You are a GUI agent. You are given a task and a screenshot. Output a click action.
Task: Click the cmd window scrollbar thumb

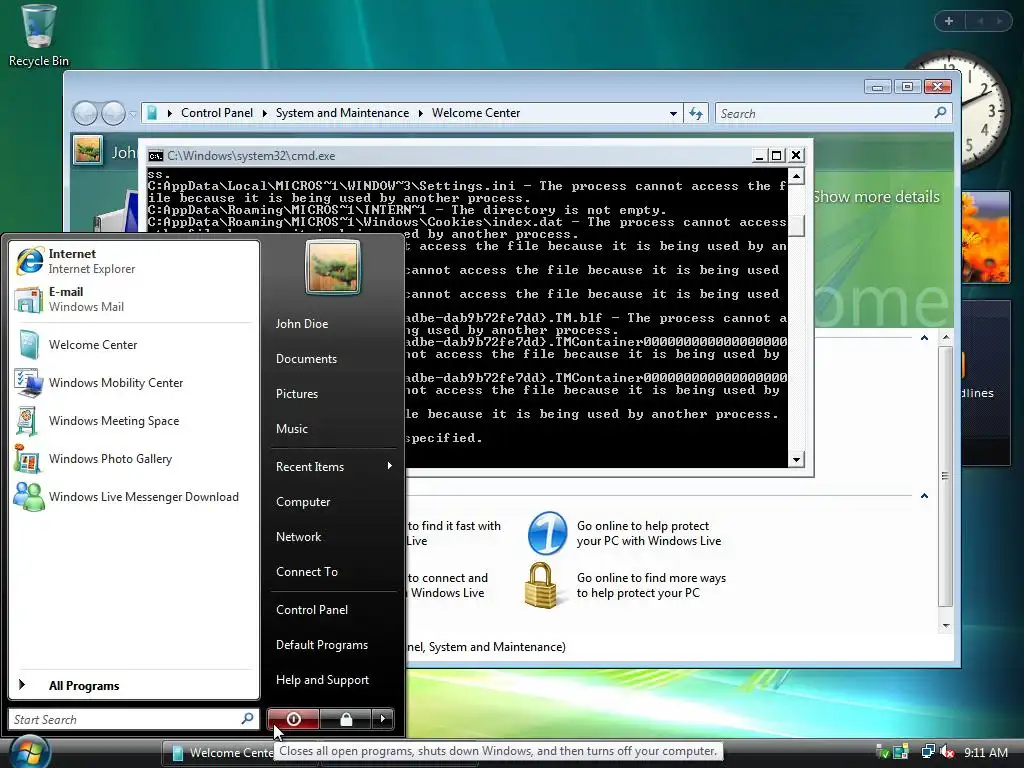(x=796, y=225)
